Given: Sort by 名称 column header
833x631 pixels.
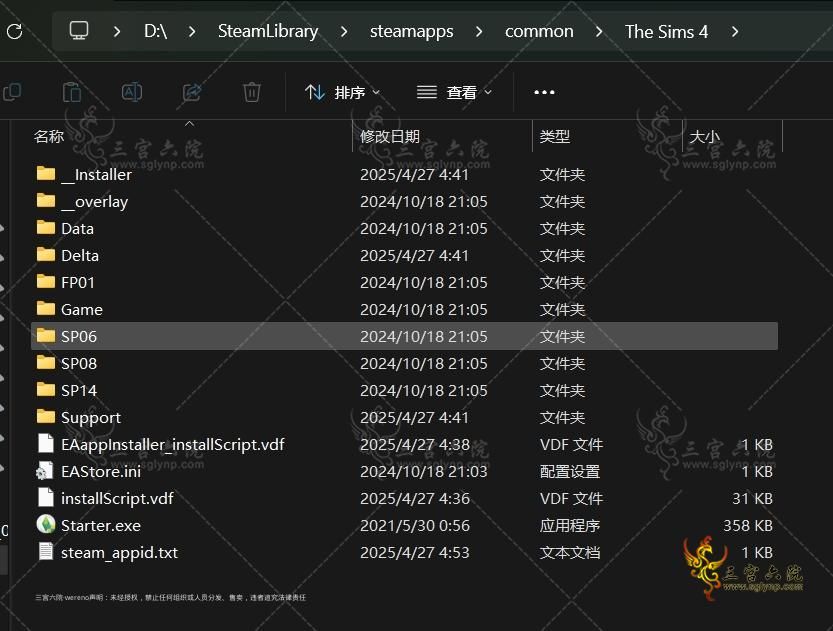Looking at the screenshot, I should [48, 137].
